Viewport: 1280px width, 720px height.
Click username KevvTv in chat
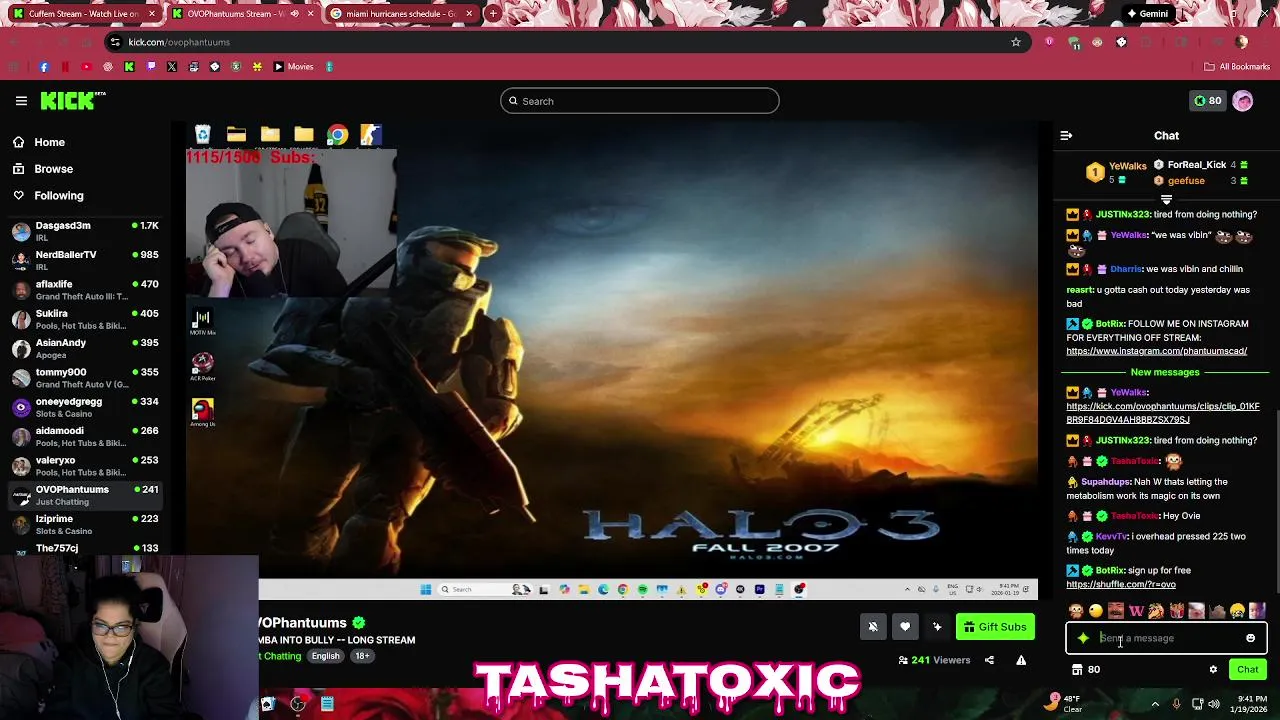(x=1111, y=537)
